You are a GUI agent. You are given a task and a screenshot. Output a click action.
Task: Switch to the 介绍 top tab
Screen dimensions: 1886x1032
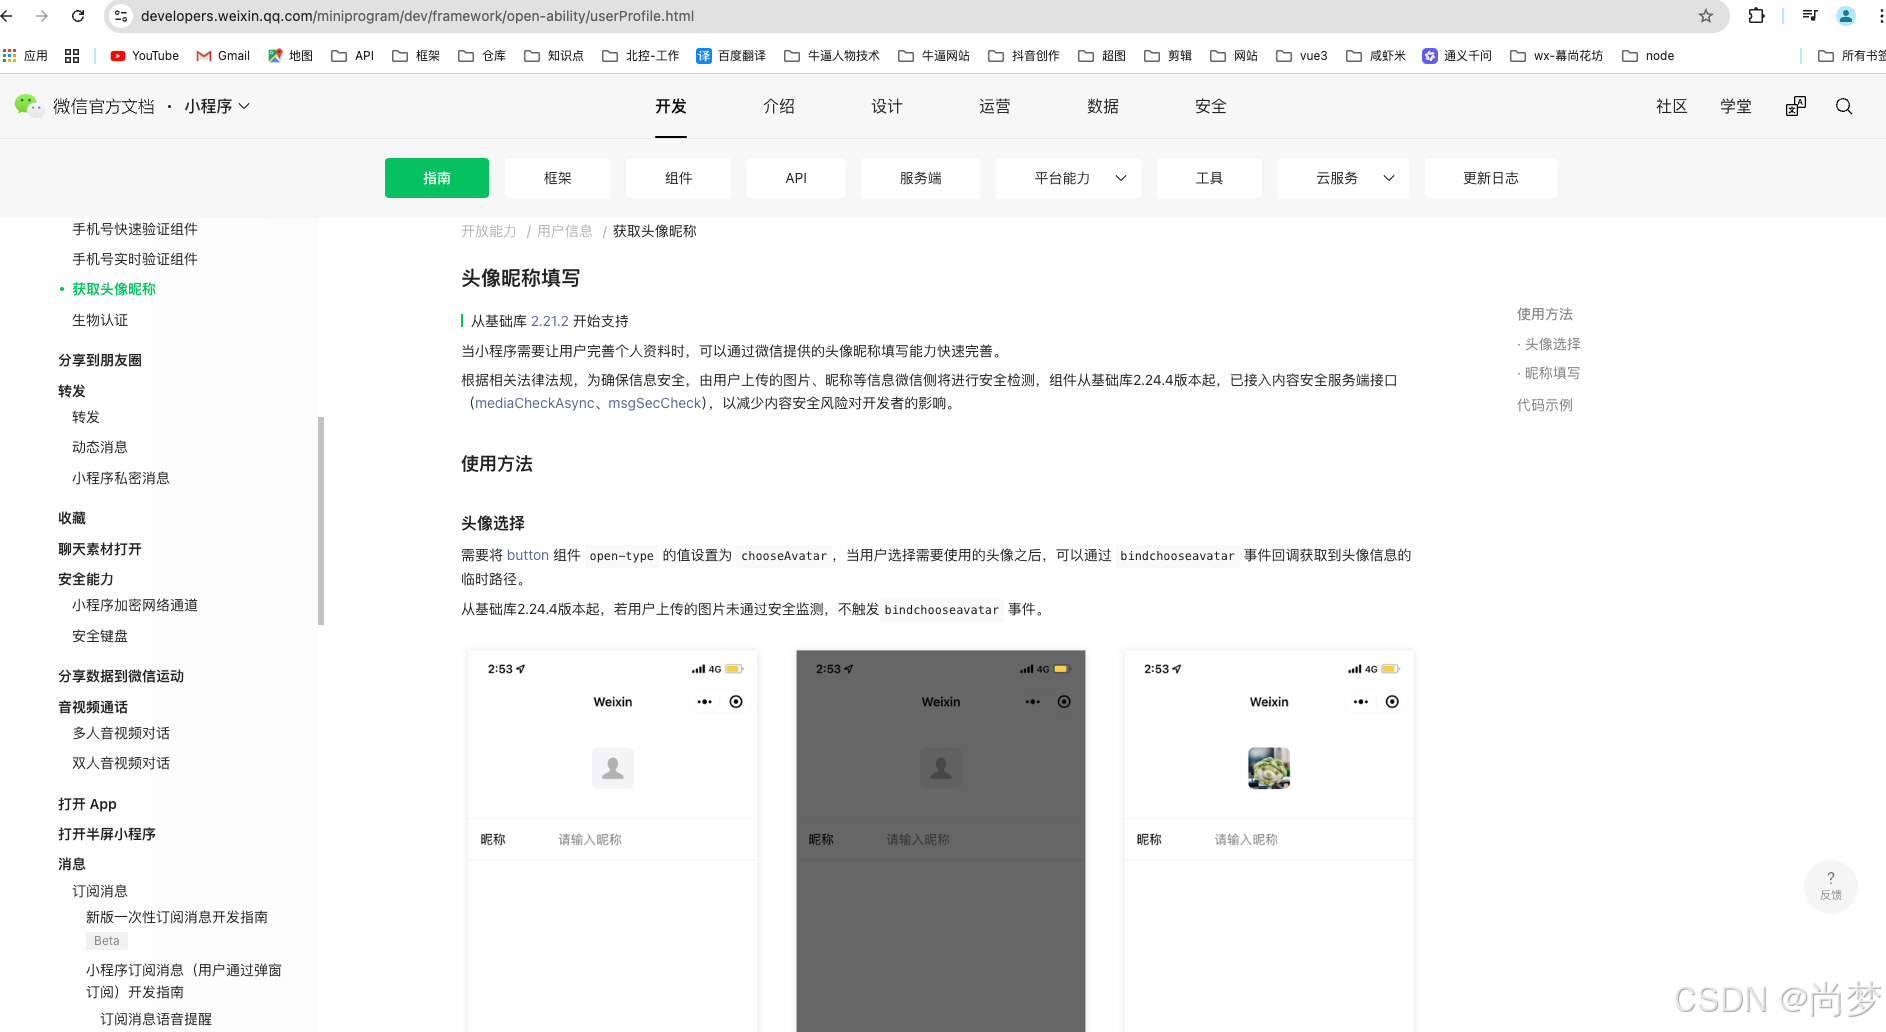click(x=779, y=106)
